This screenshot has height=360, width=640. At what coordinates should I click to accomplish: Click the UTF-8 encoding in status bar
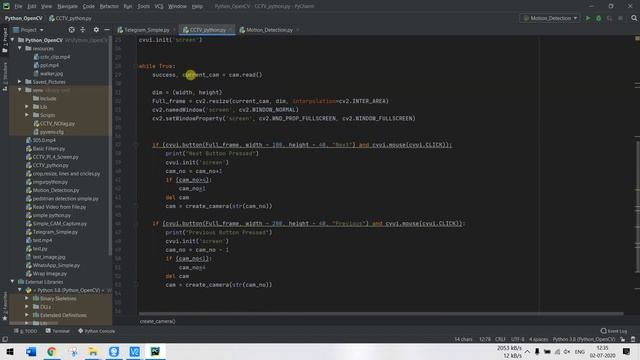[517, 339]
